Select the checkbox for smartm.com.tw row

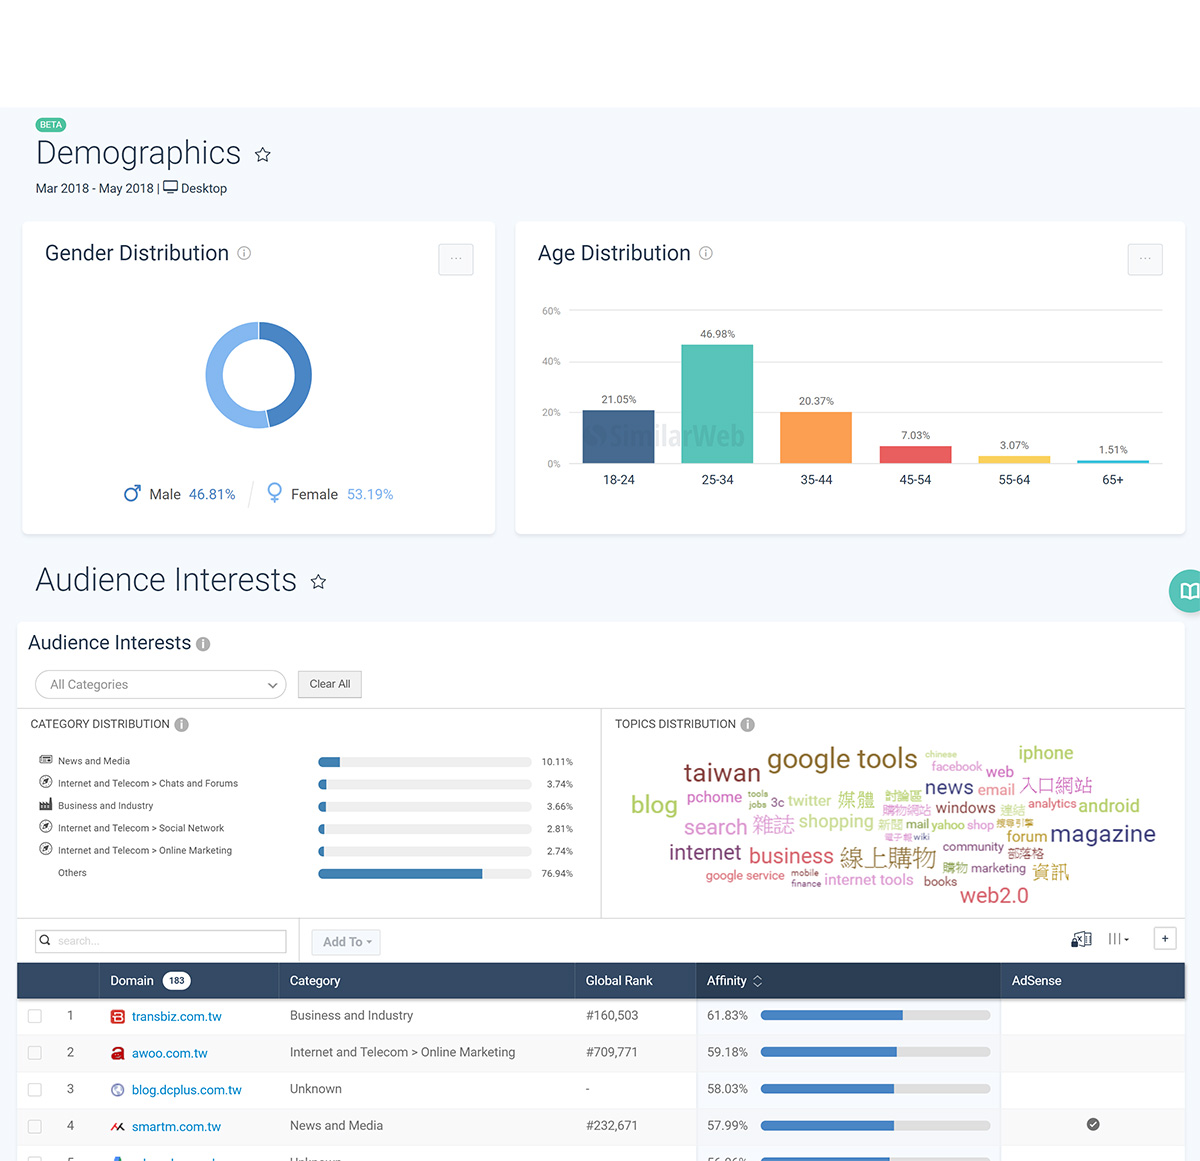(x=35, y=1126)
